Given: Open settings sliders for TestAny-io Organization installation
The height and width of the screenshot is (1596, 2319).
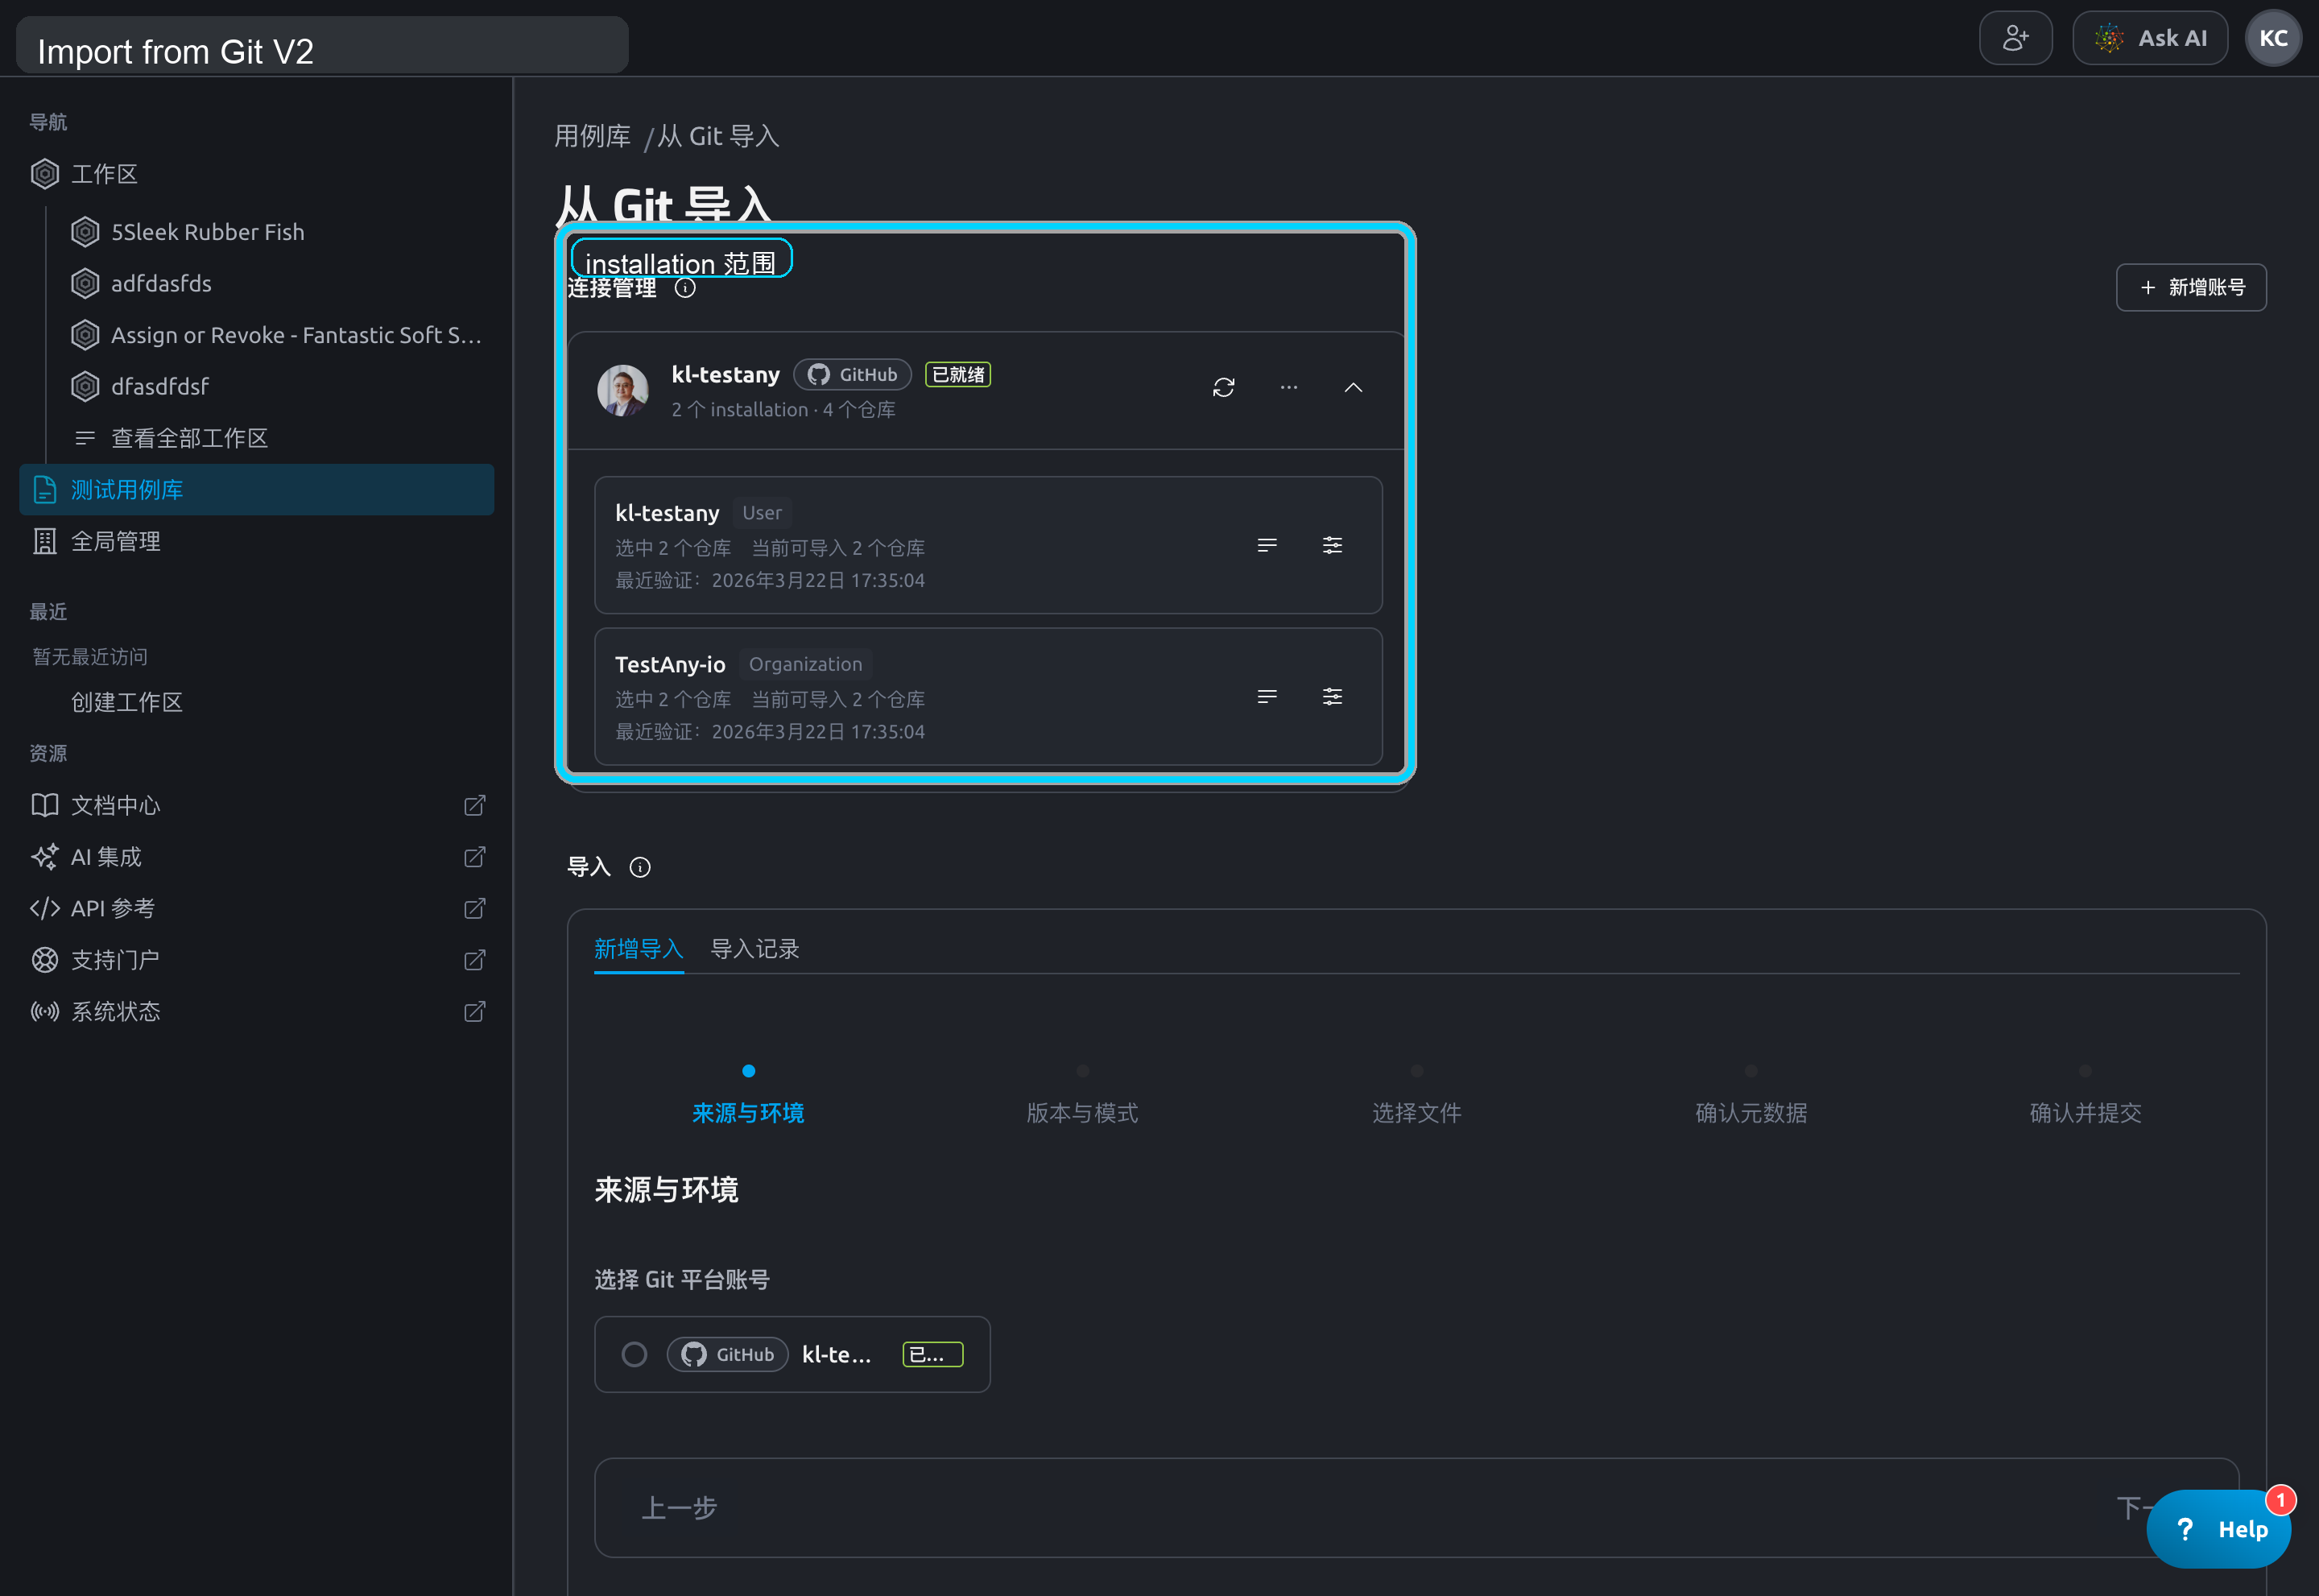Looking at the screenshot, I should click(1332, 696).
